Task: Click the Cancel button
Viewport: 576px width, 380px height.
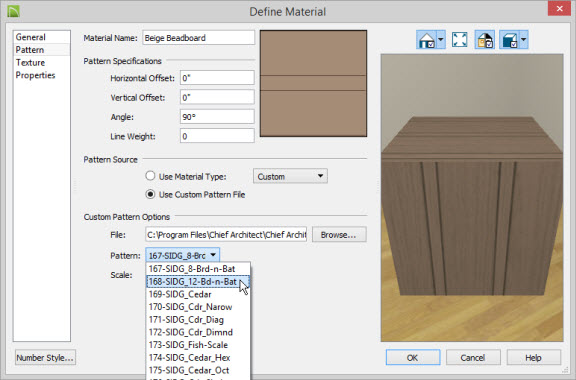Action: coord(473,358)
